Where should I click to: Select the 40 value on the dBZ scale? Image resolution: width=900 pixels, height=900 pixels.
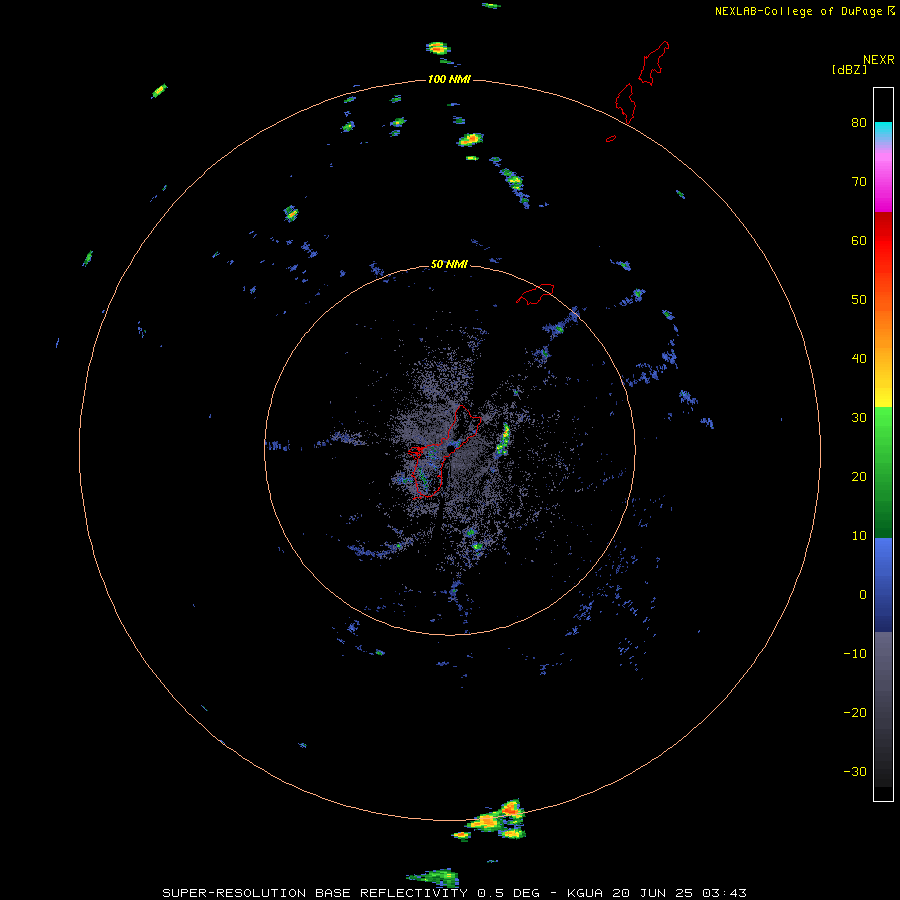[859, 359]
